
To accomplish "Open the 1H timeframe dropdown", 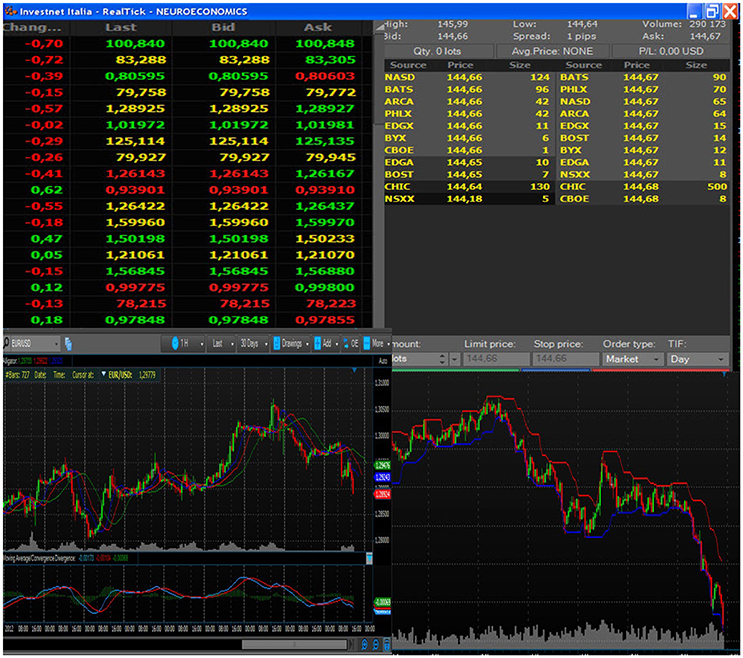I will click(202, 343).
